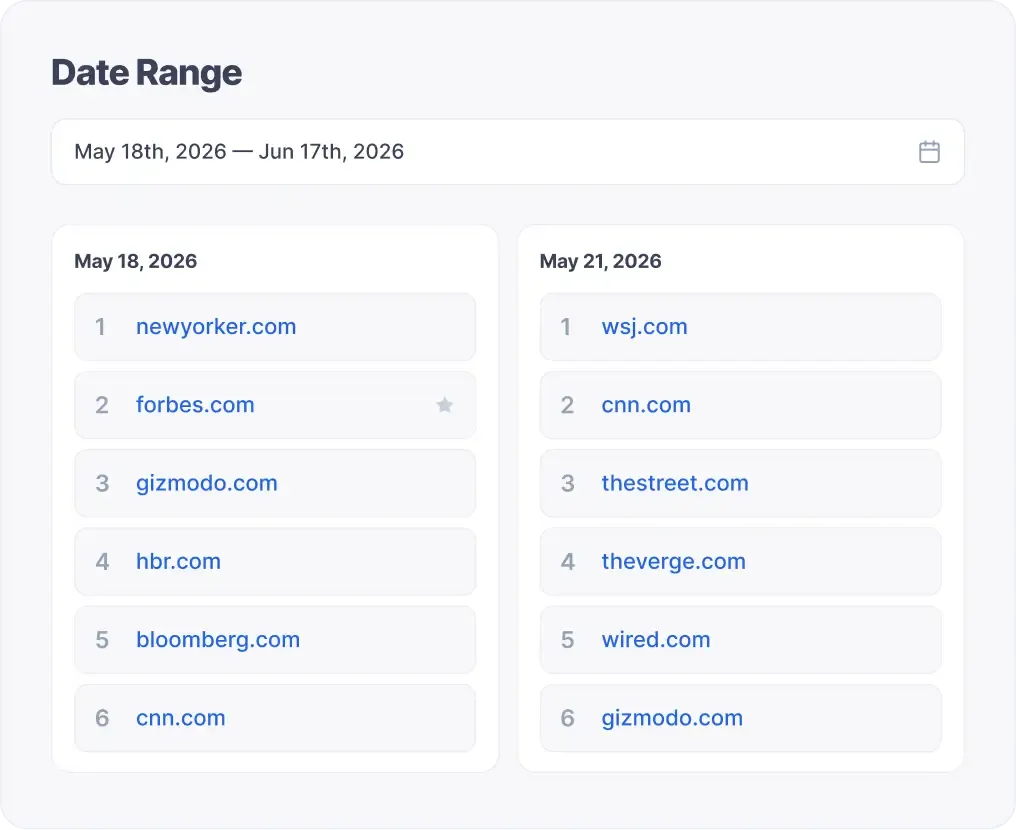Click the Date Range heading
The image size is (1016, 830).
pos(146,72)
